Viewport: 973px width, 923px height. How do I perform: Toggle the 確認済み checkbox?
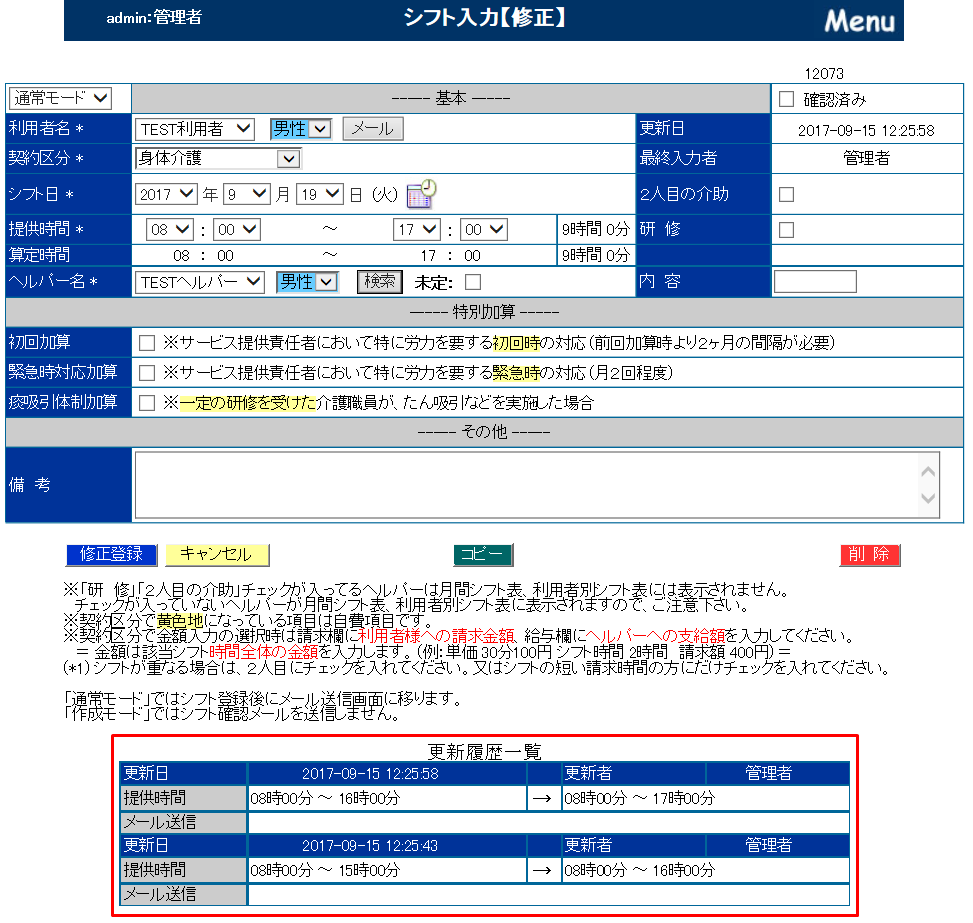pyautogui.click(x=786, y=99)
